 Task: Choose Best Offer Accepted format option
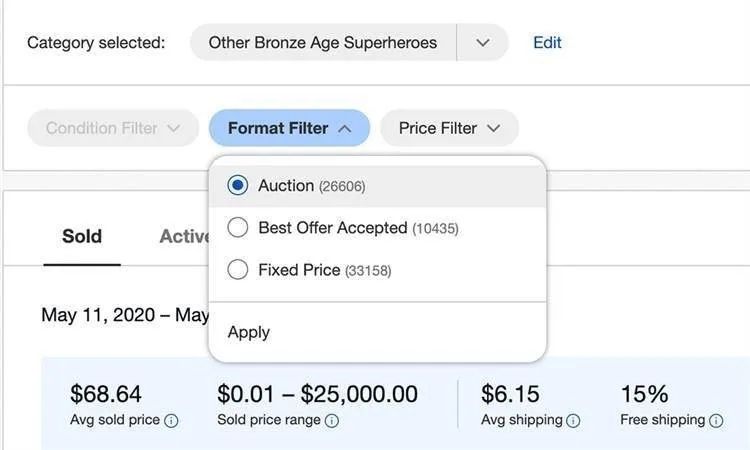[238, 228]
